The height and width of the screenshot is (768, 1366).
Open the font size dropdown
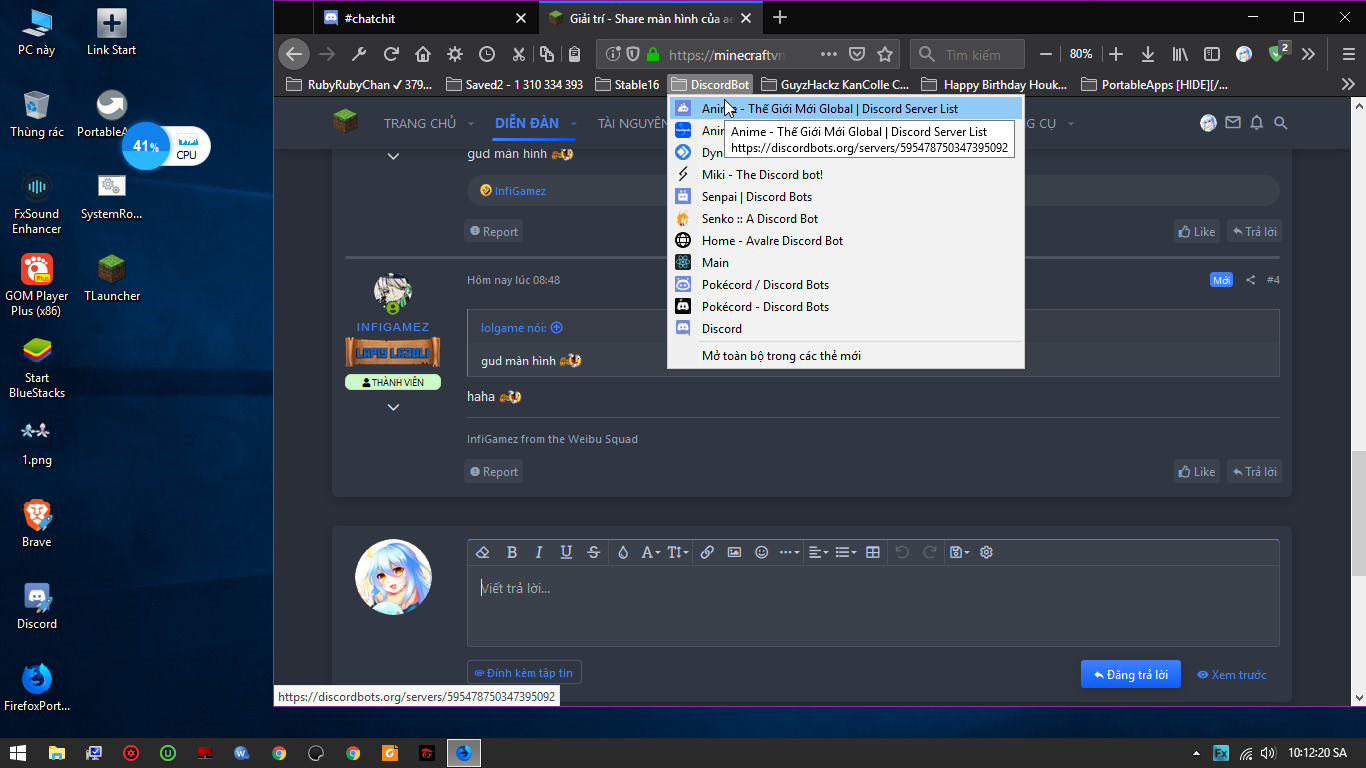pos(678,552)
